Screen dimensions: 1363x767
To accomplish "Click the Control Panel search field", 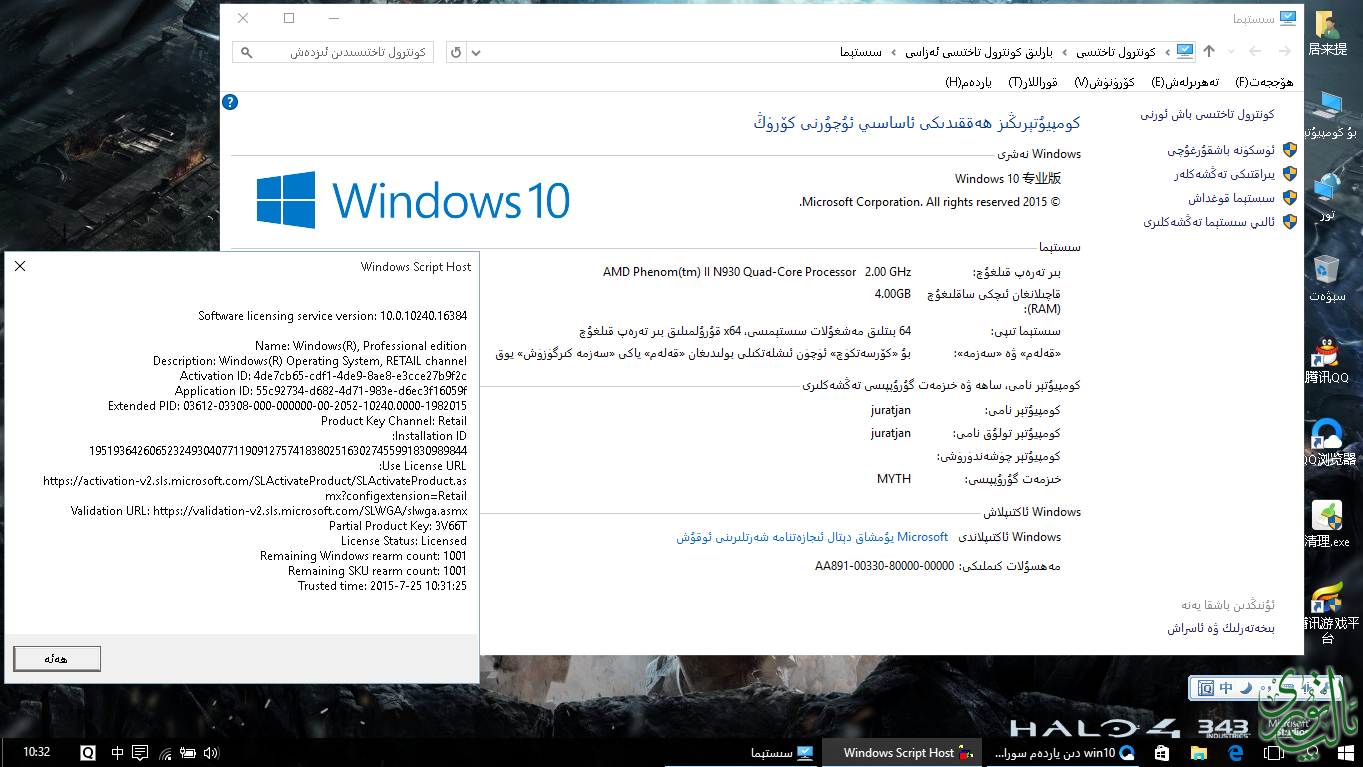I will [333, 52].
